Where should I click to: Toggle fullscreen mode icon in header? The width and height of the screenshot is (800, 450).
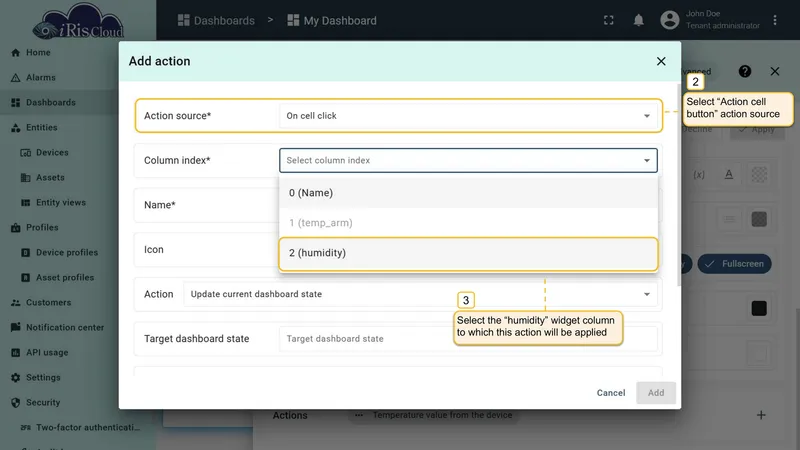[609, 20]
